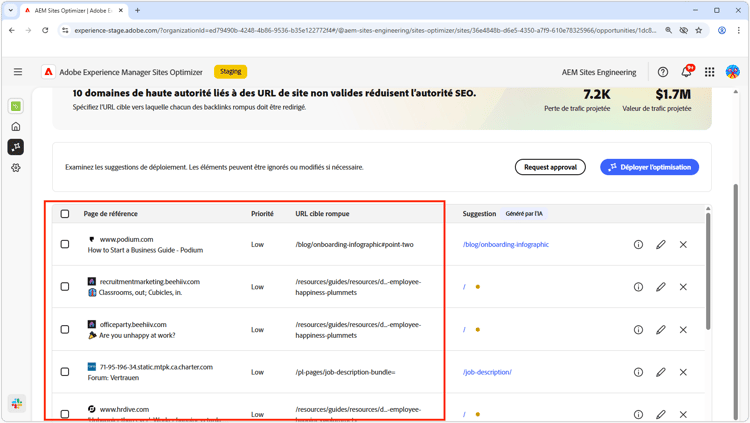Image resolution: width=750 pixels, height=423 pixels.
Task: Click "How to Start a Business Guide - Podium"
Action: coord(145,250)
